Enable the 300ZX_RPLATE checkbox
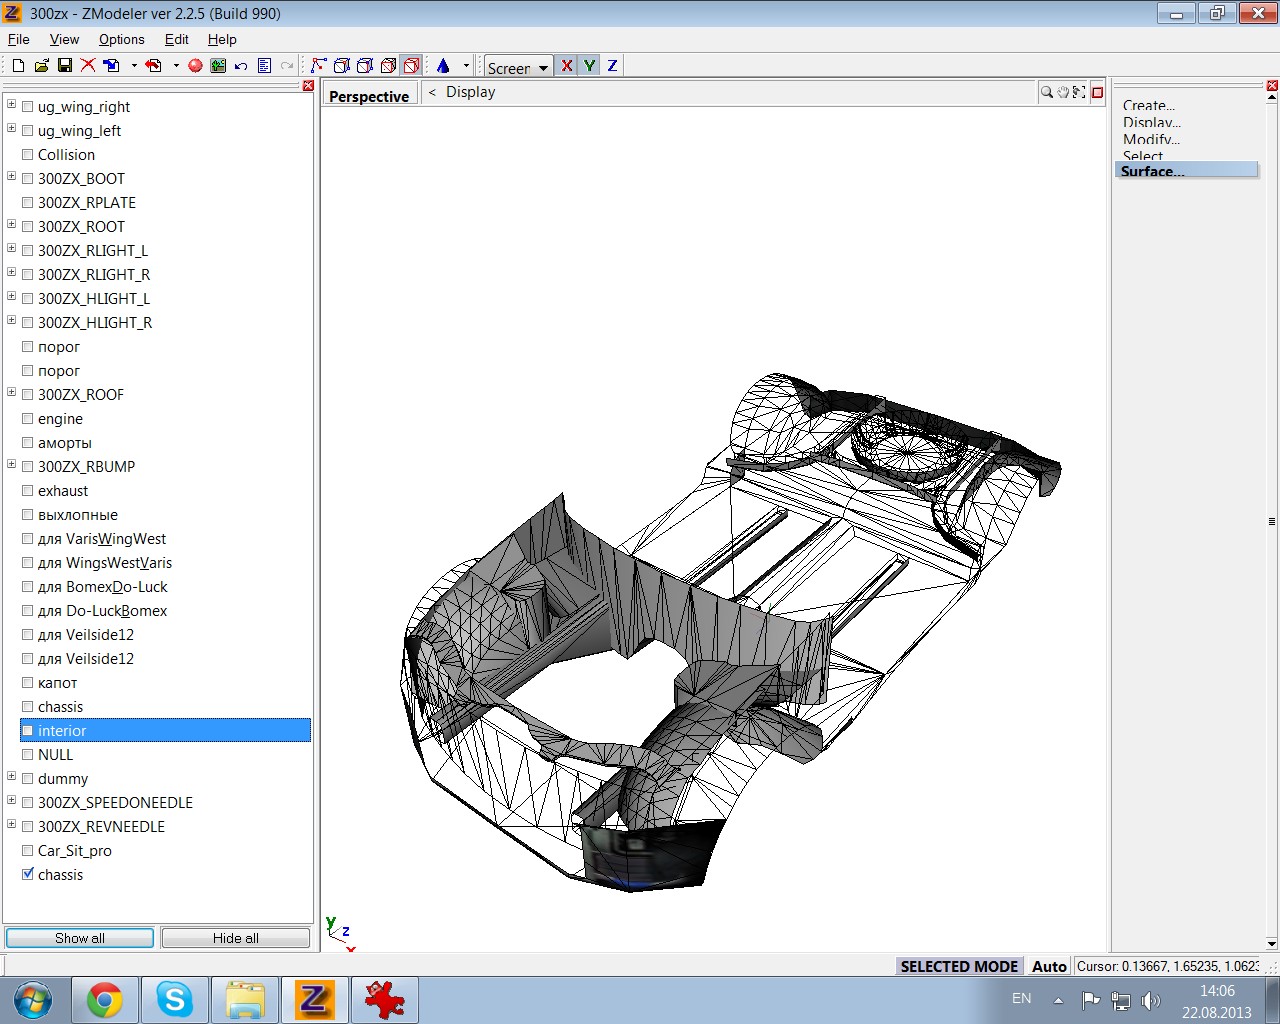Screen dimensions: 1280x1024 point(28,203)
